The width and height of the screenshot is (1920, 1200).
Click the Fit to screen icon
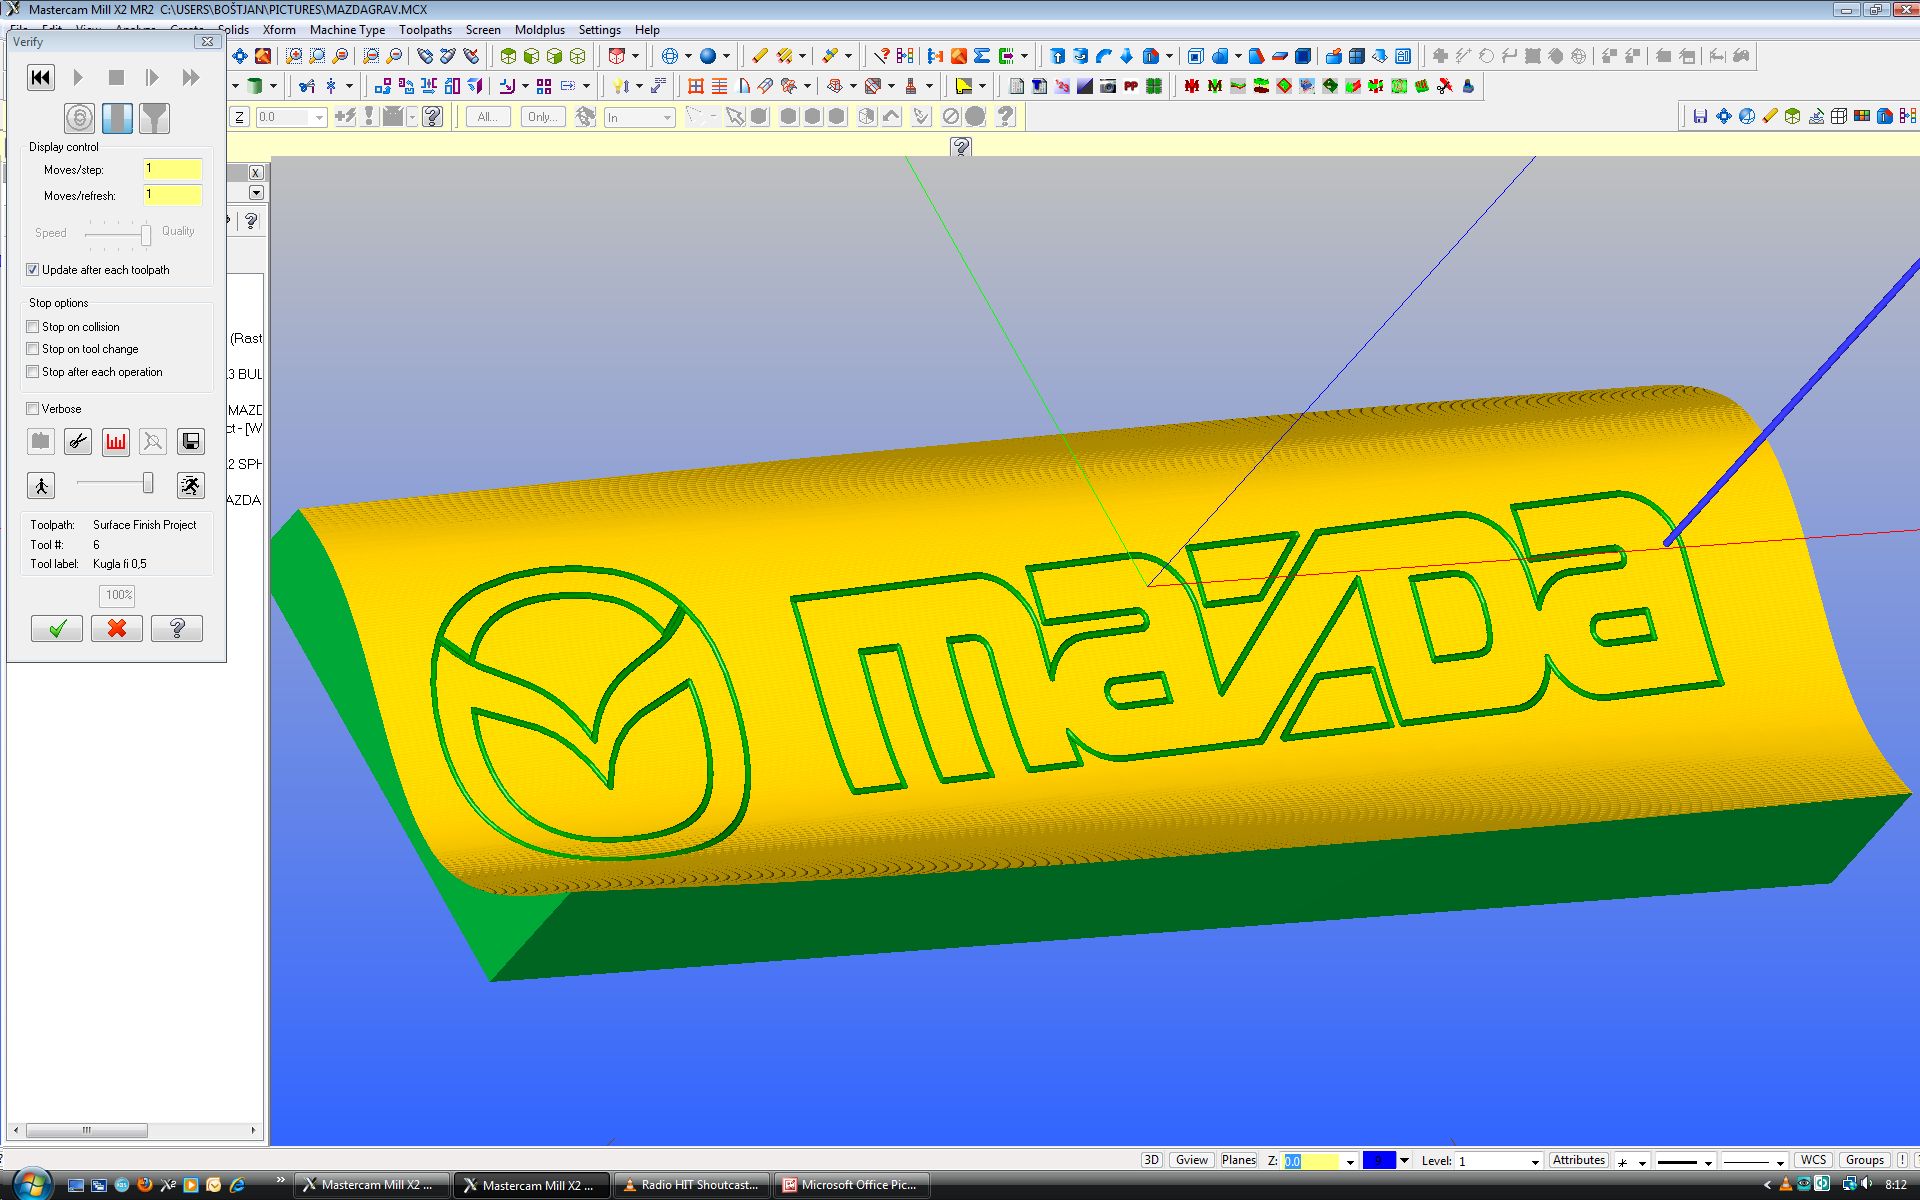tap(239, 56)
